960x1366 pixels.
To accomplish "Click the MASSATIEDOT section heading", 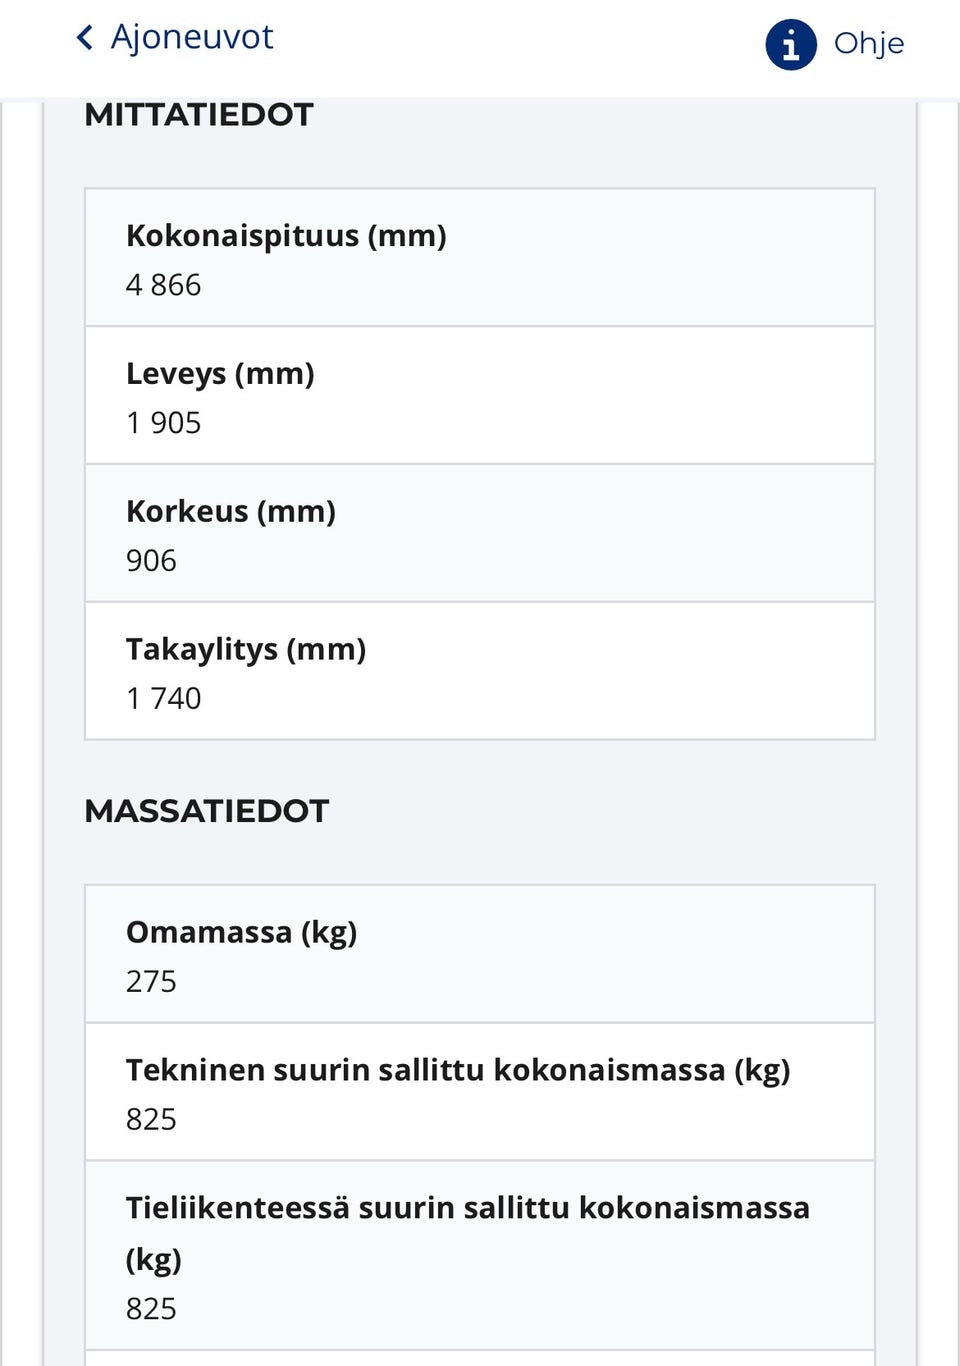I will pyautogui.click(x=206, y=811).
